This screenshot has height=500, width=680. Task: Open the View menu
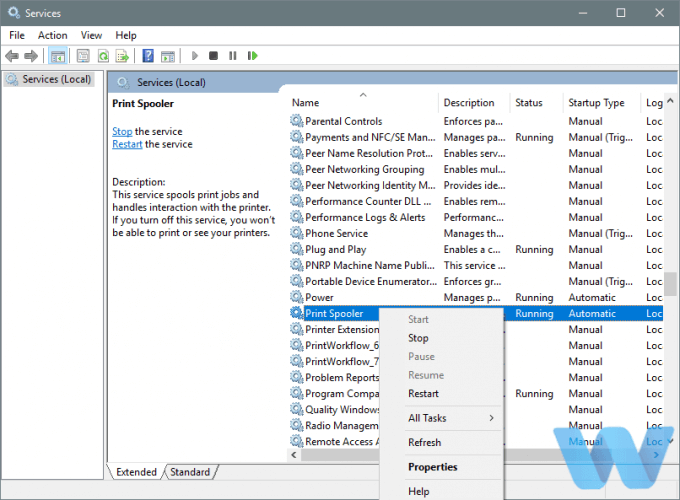(x=91, y=35)
